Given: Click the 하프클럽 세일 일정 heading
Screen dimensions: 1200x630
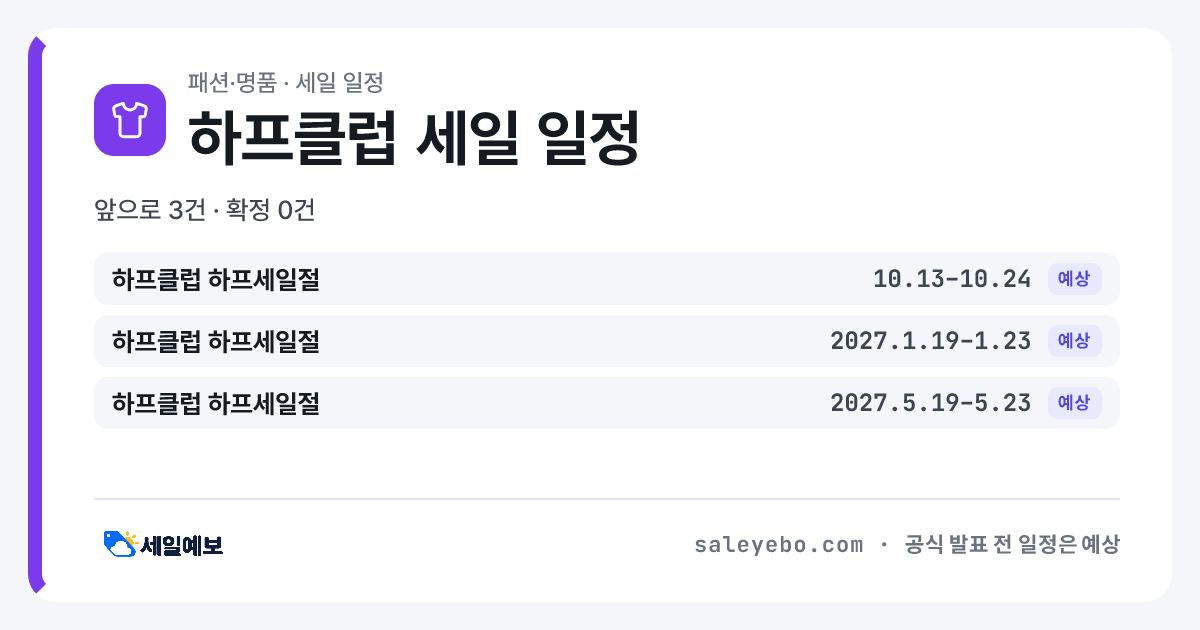Looking at the screenshot, I should click(x=413, y=136).
